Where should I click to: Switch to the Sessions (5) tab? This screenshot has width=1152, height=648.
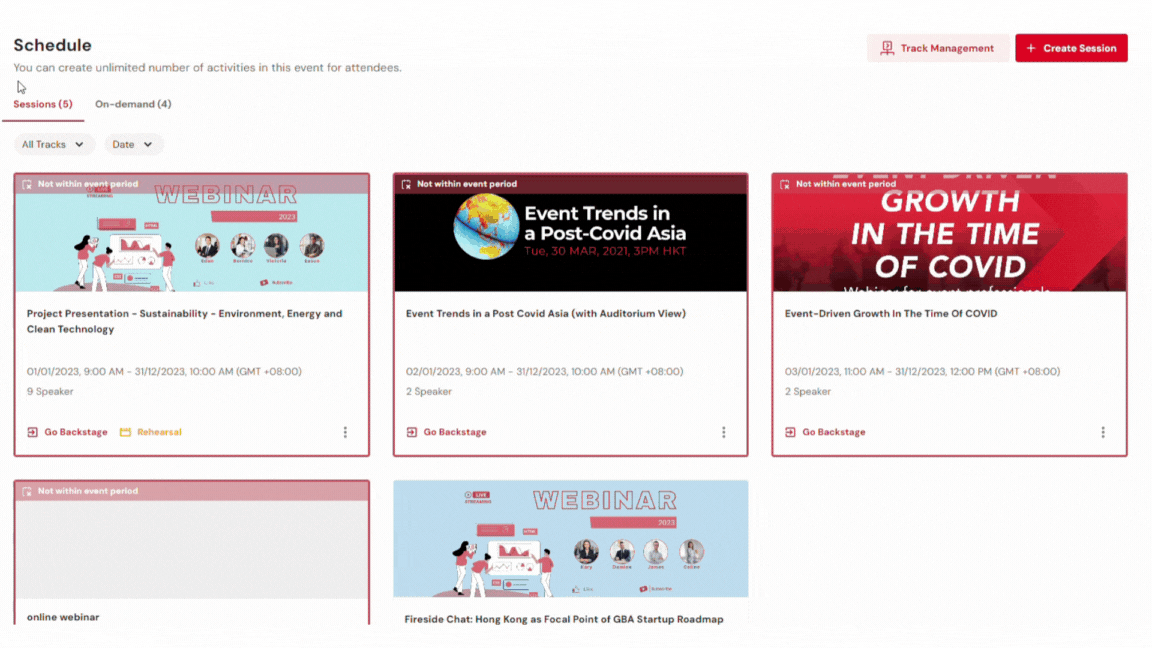pos(43,104)
